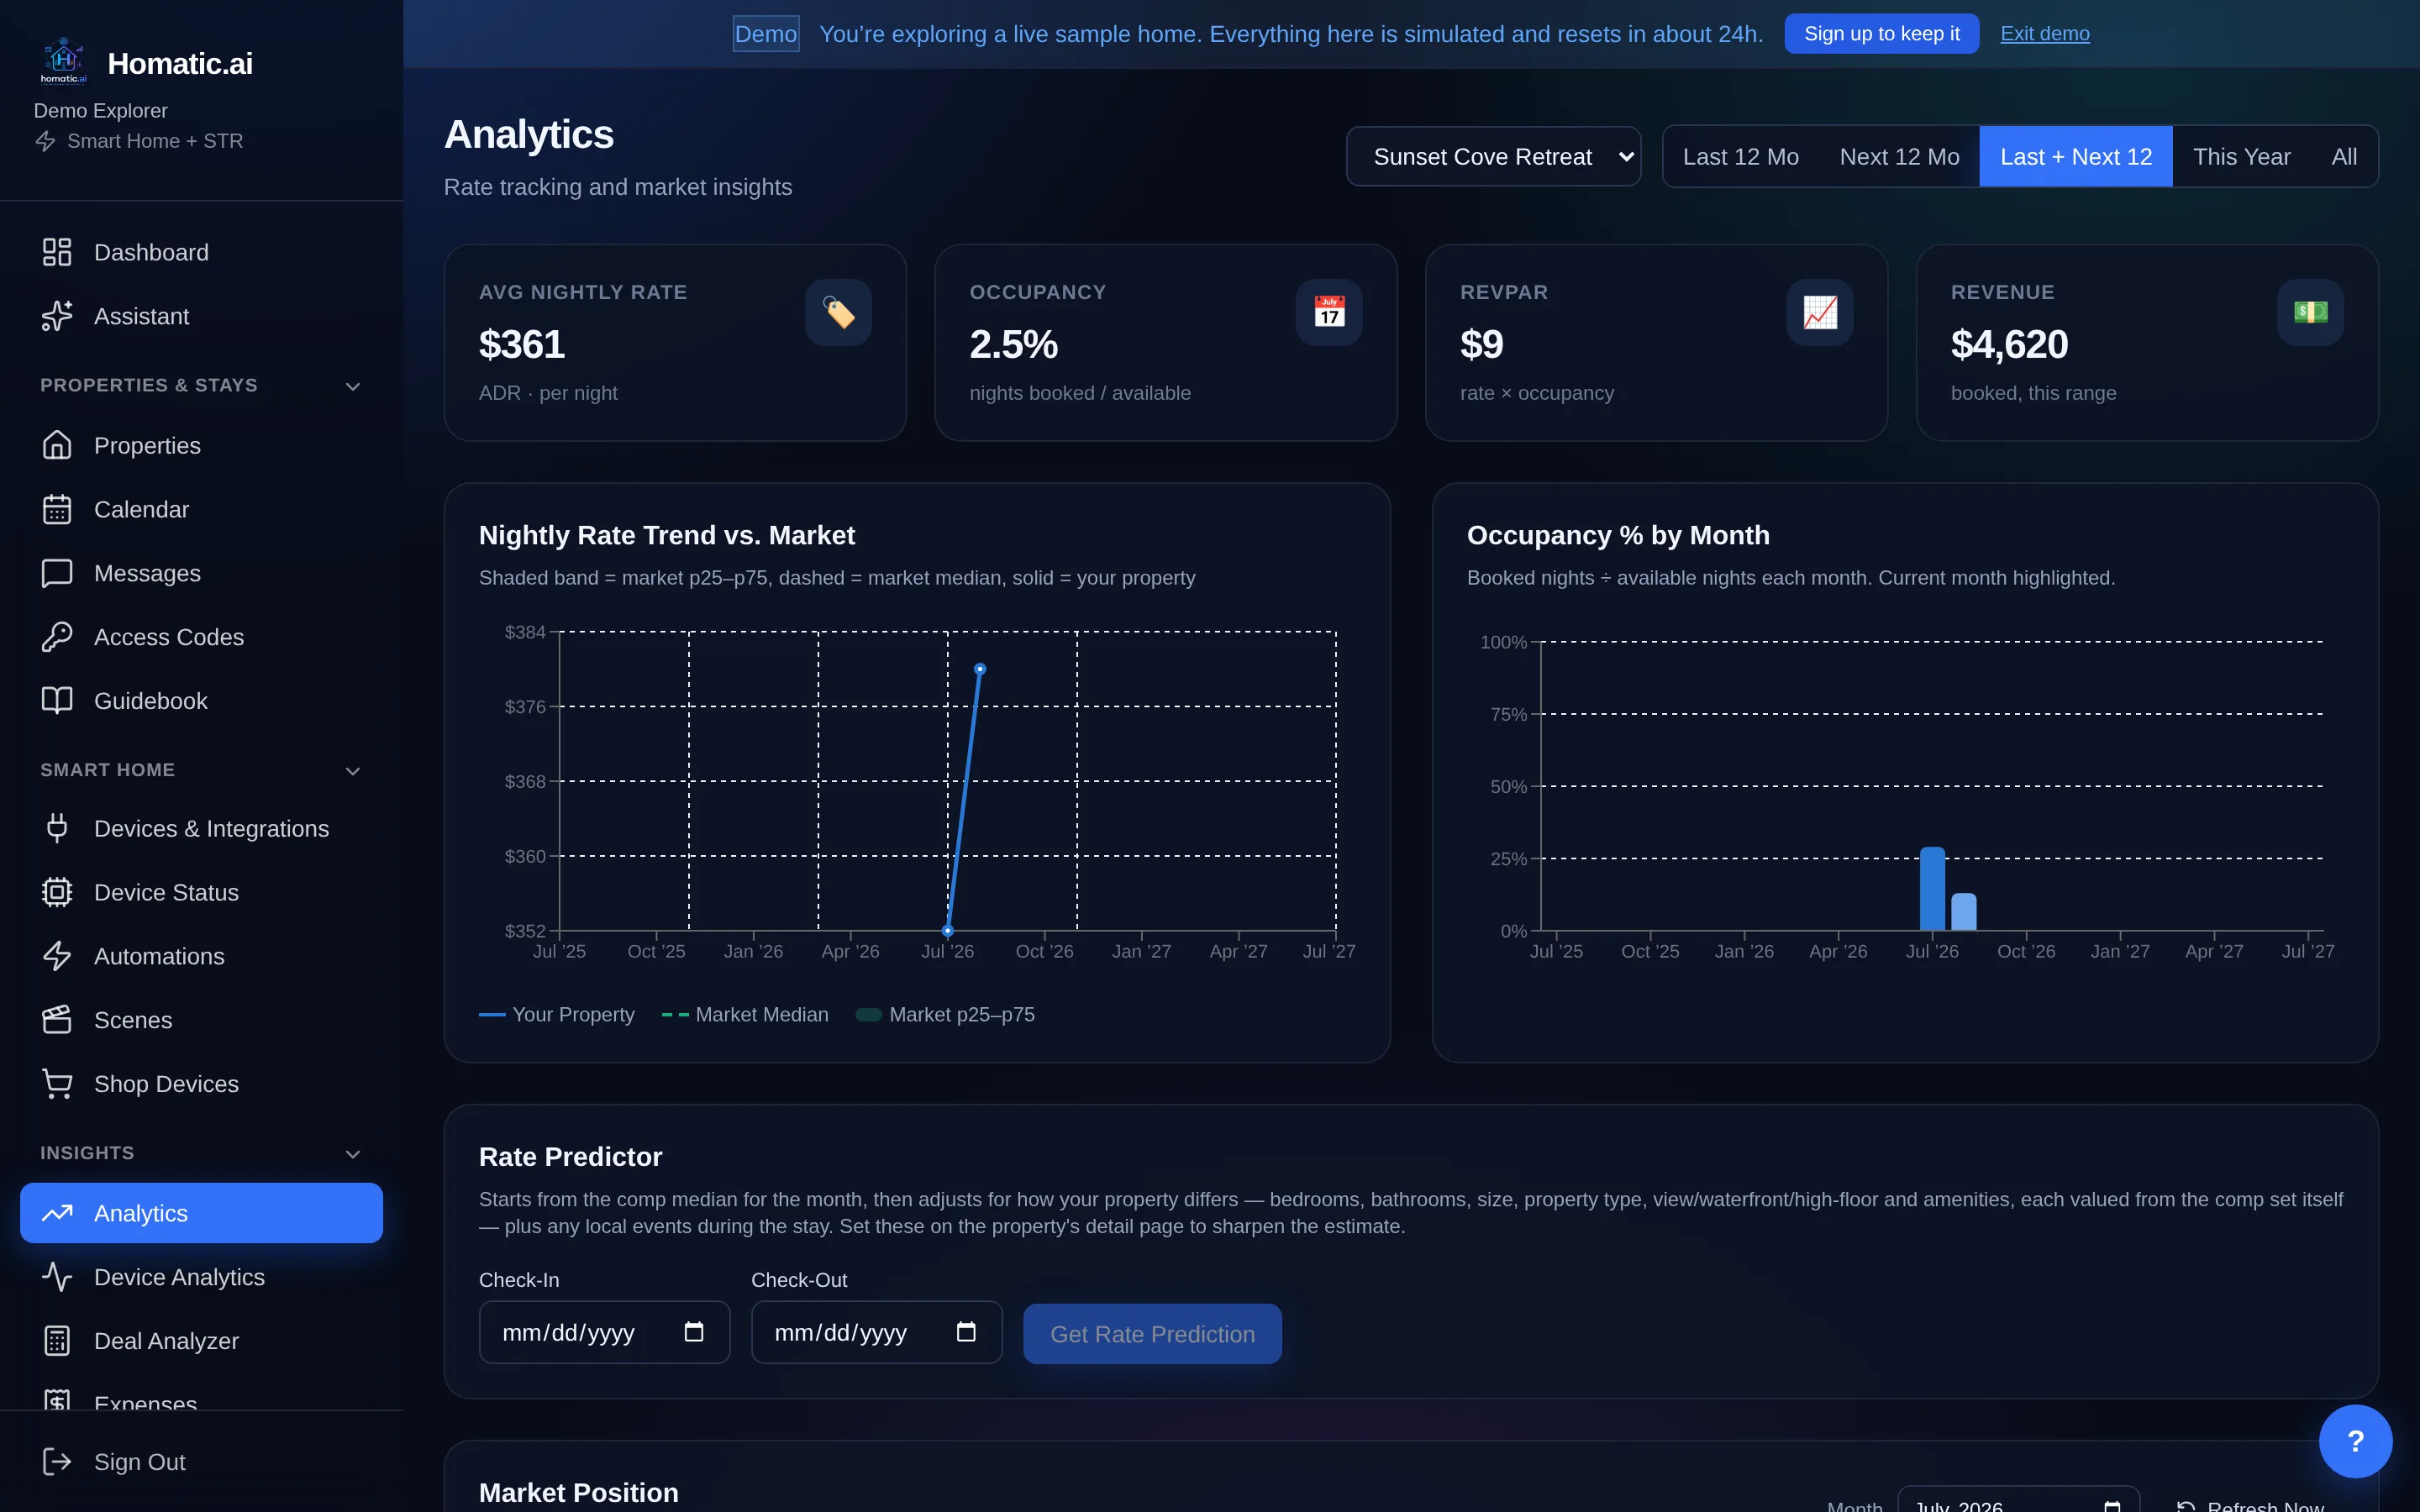Go to the Properties page

click(201, 445)
